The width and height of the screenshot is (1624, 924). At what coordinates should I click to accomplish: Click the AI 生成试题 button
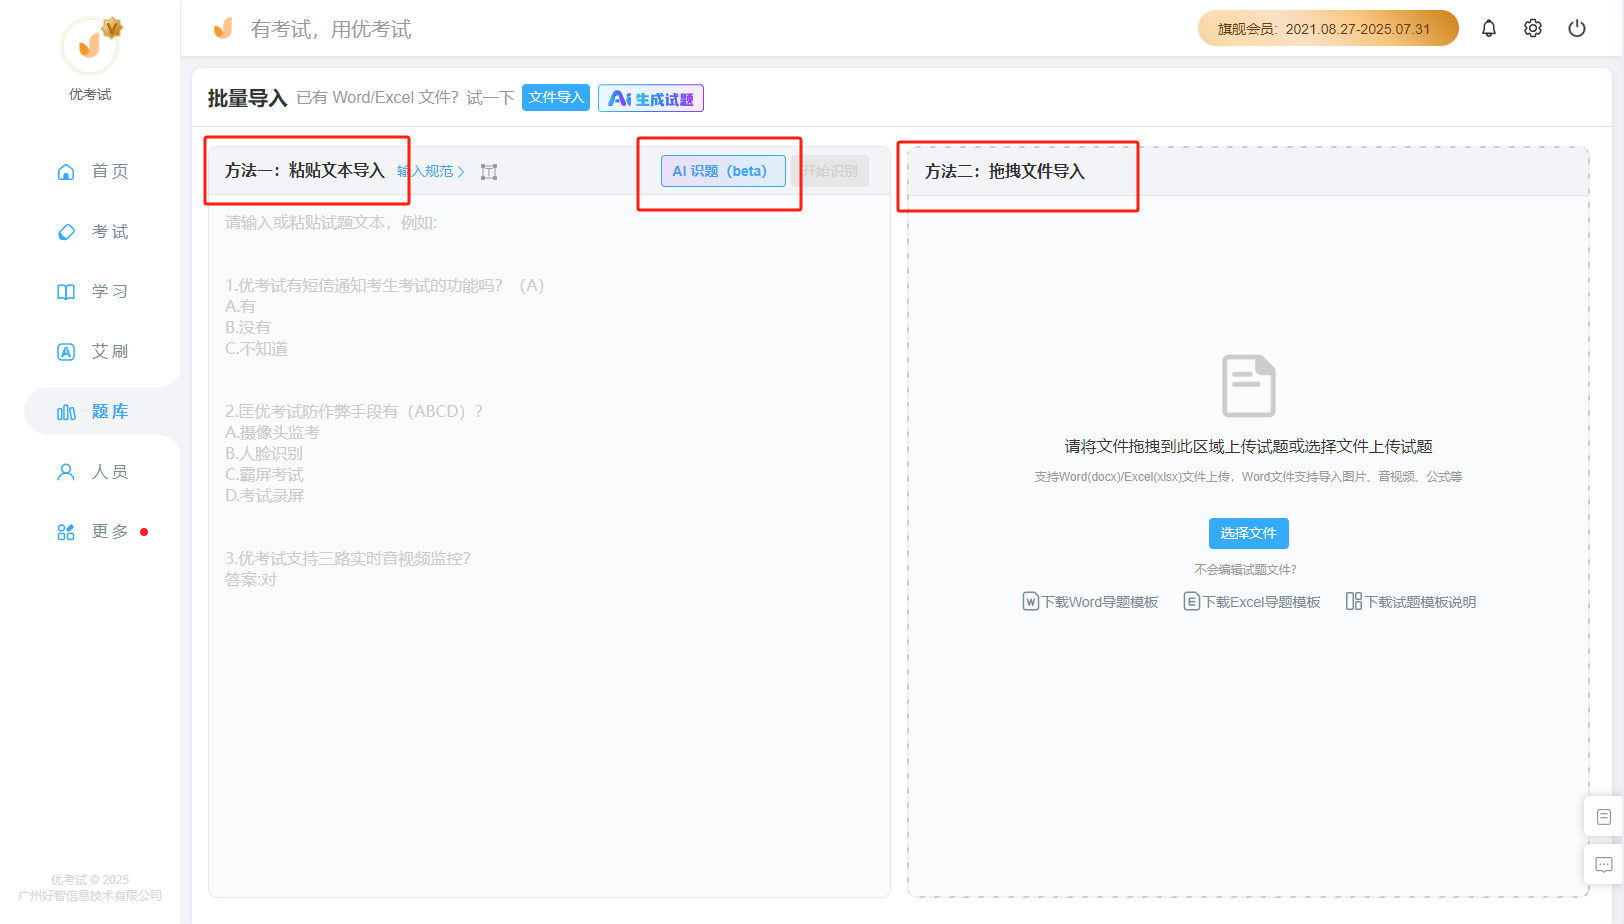[651, 98]
